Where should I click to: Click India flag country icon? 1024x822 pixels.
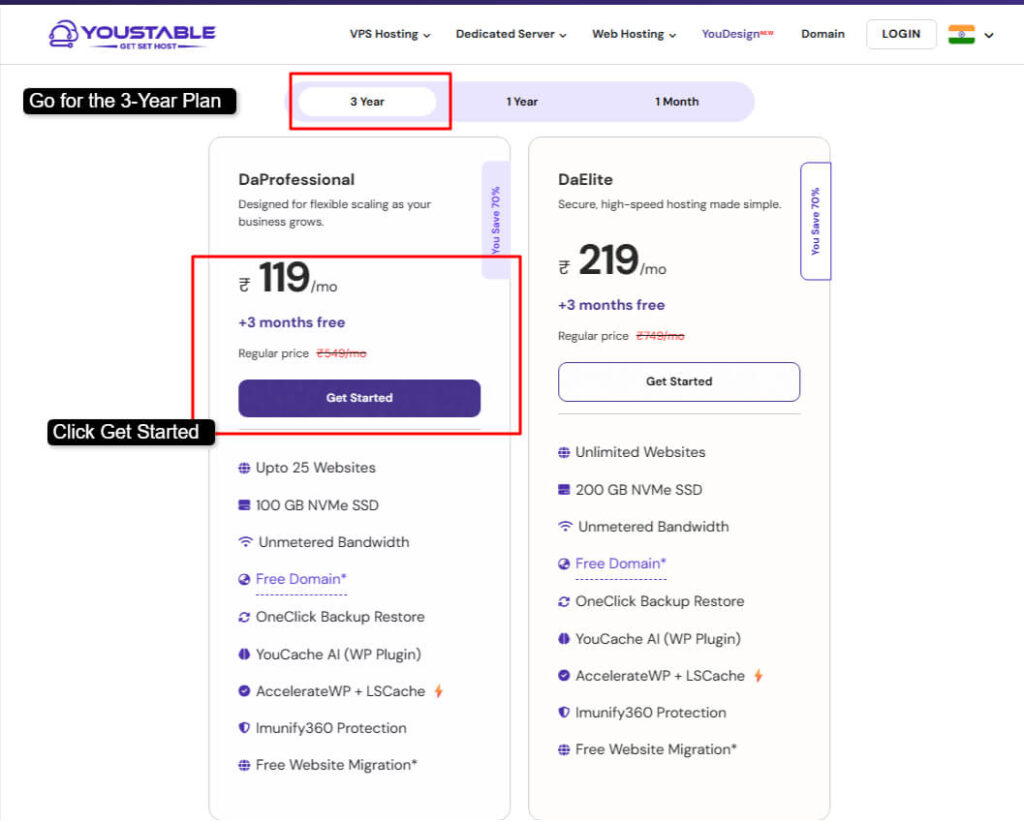(x=961, y=34)
